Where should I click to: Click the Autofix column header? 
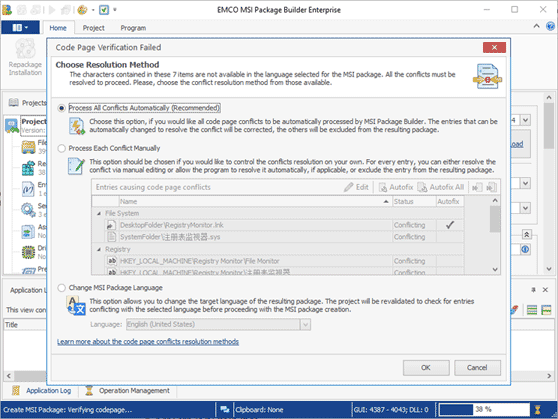450,201
